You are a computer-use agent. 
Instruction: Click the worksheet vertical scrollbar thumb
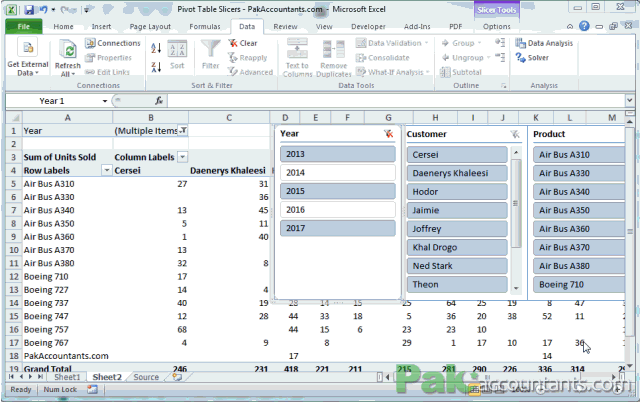(x=630, y=232)
